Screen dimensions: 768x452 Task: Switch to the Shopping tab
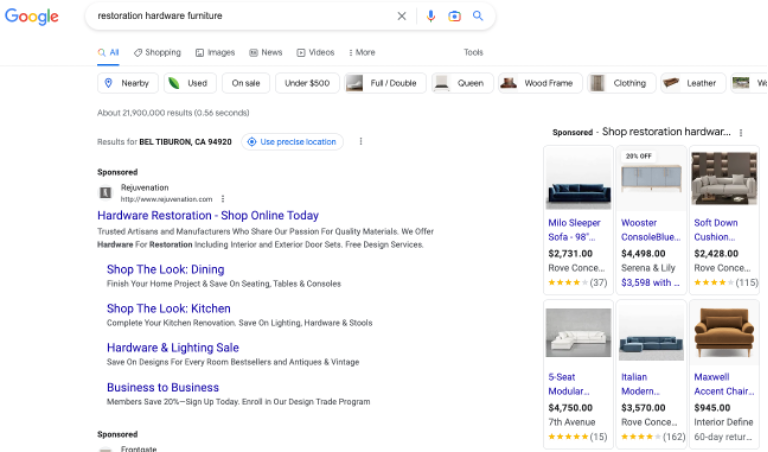157,52
